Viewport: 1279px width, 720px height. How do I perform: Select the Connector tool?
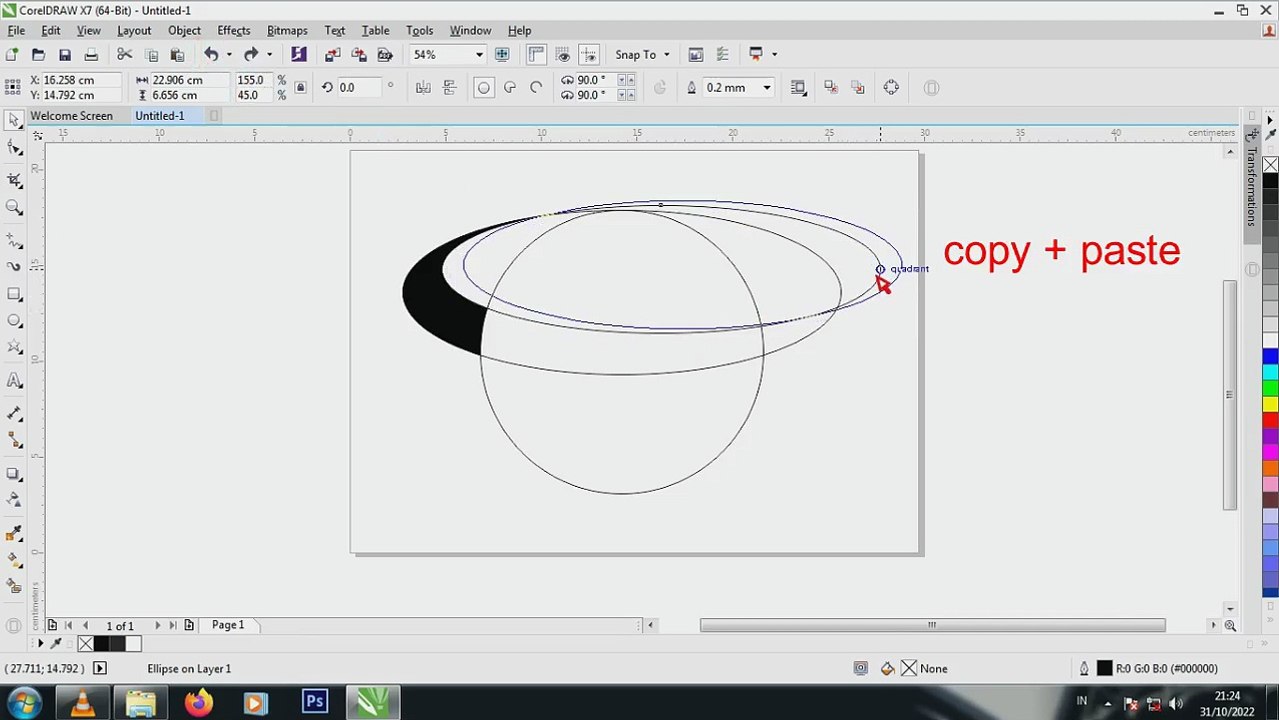click(14, 440)
